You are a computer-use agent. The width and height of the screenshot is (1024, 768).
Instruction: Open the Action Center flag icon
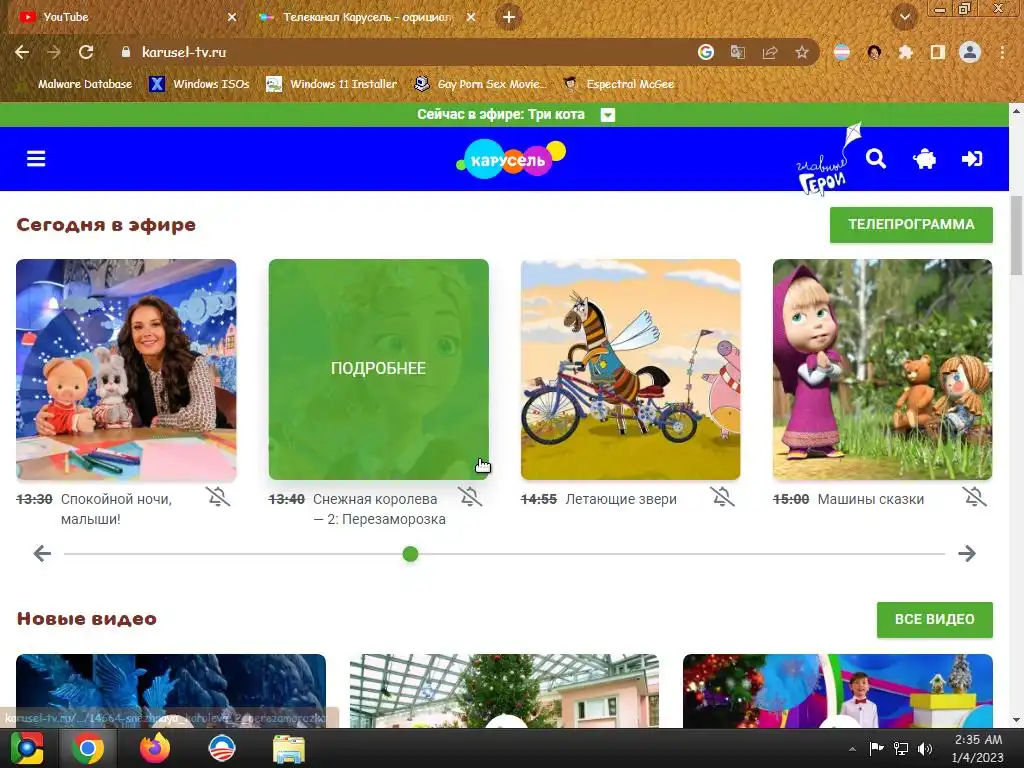[876, 749]
